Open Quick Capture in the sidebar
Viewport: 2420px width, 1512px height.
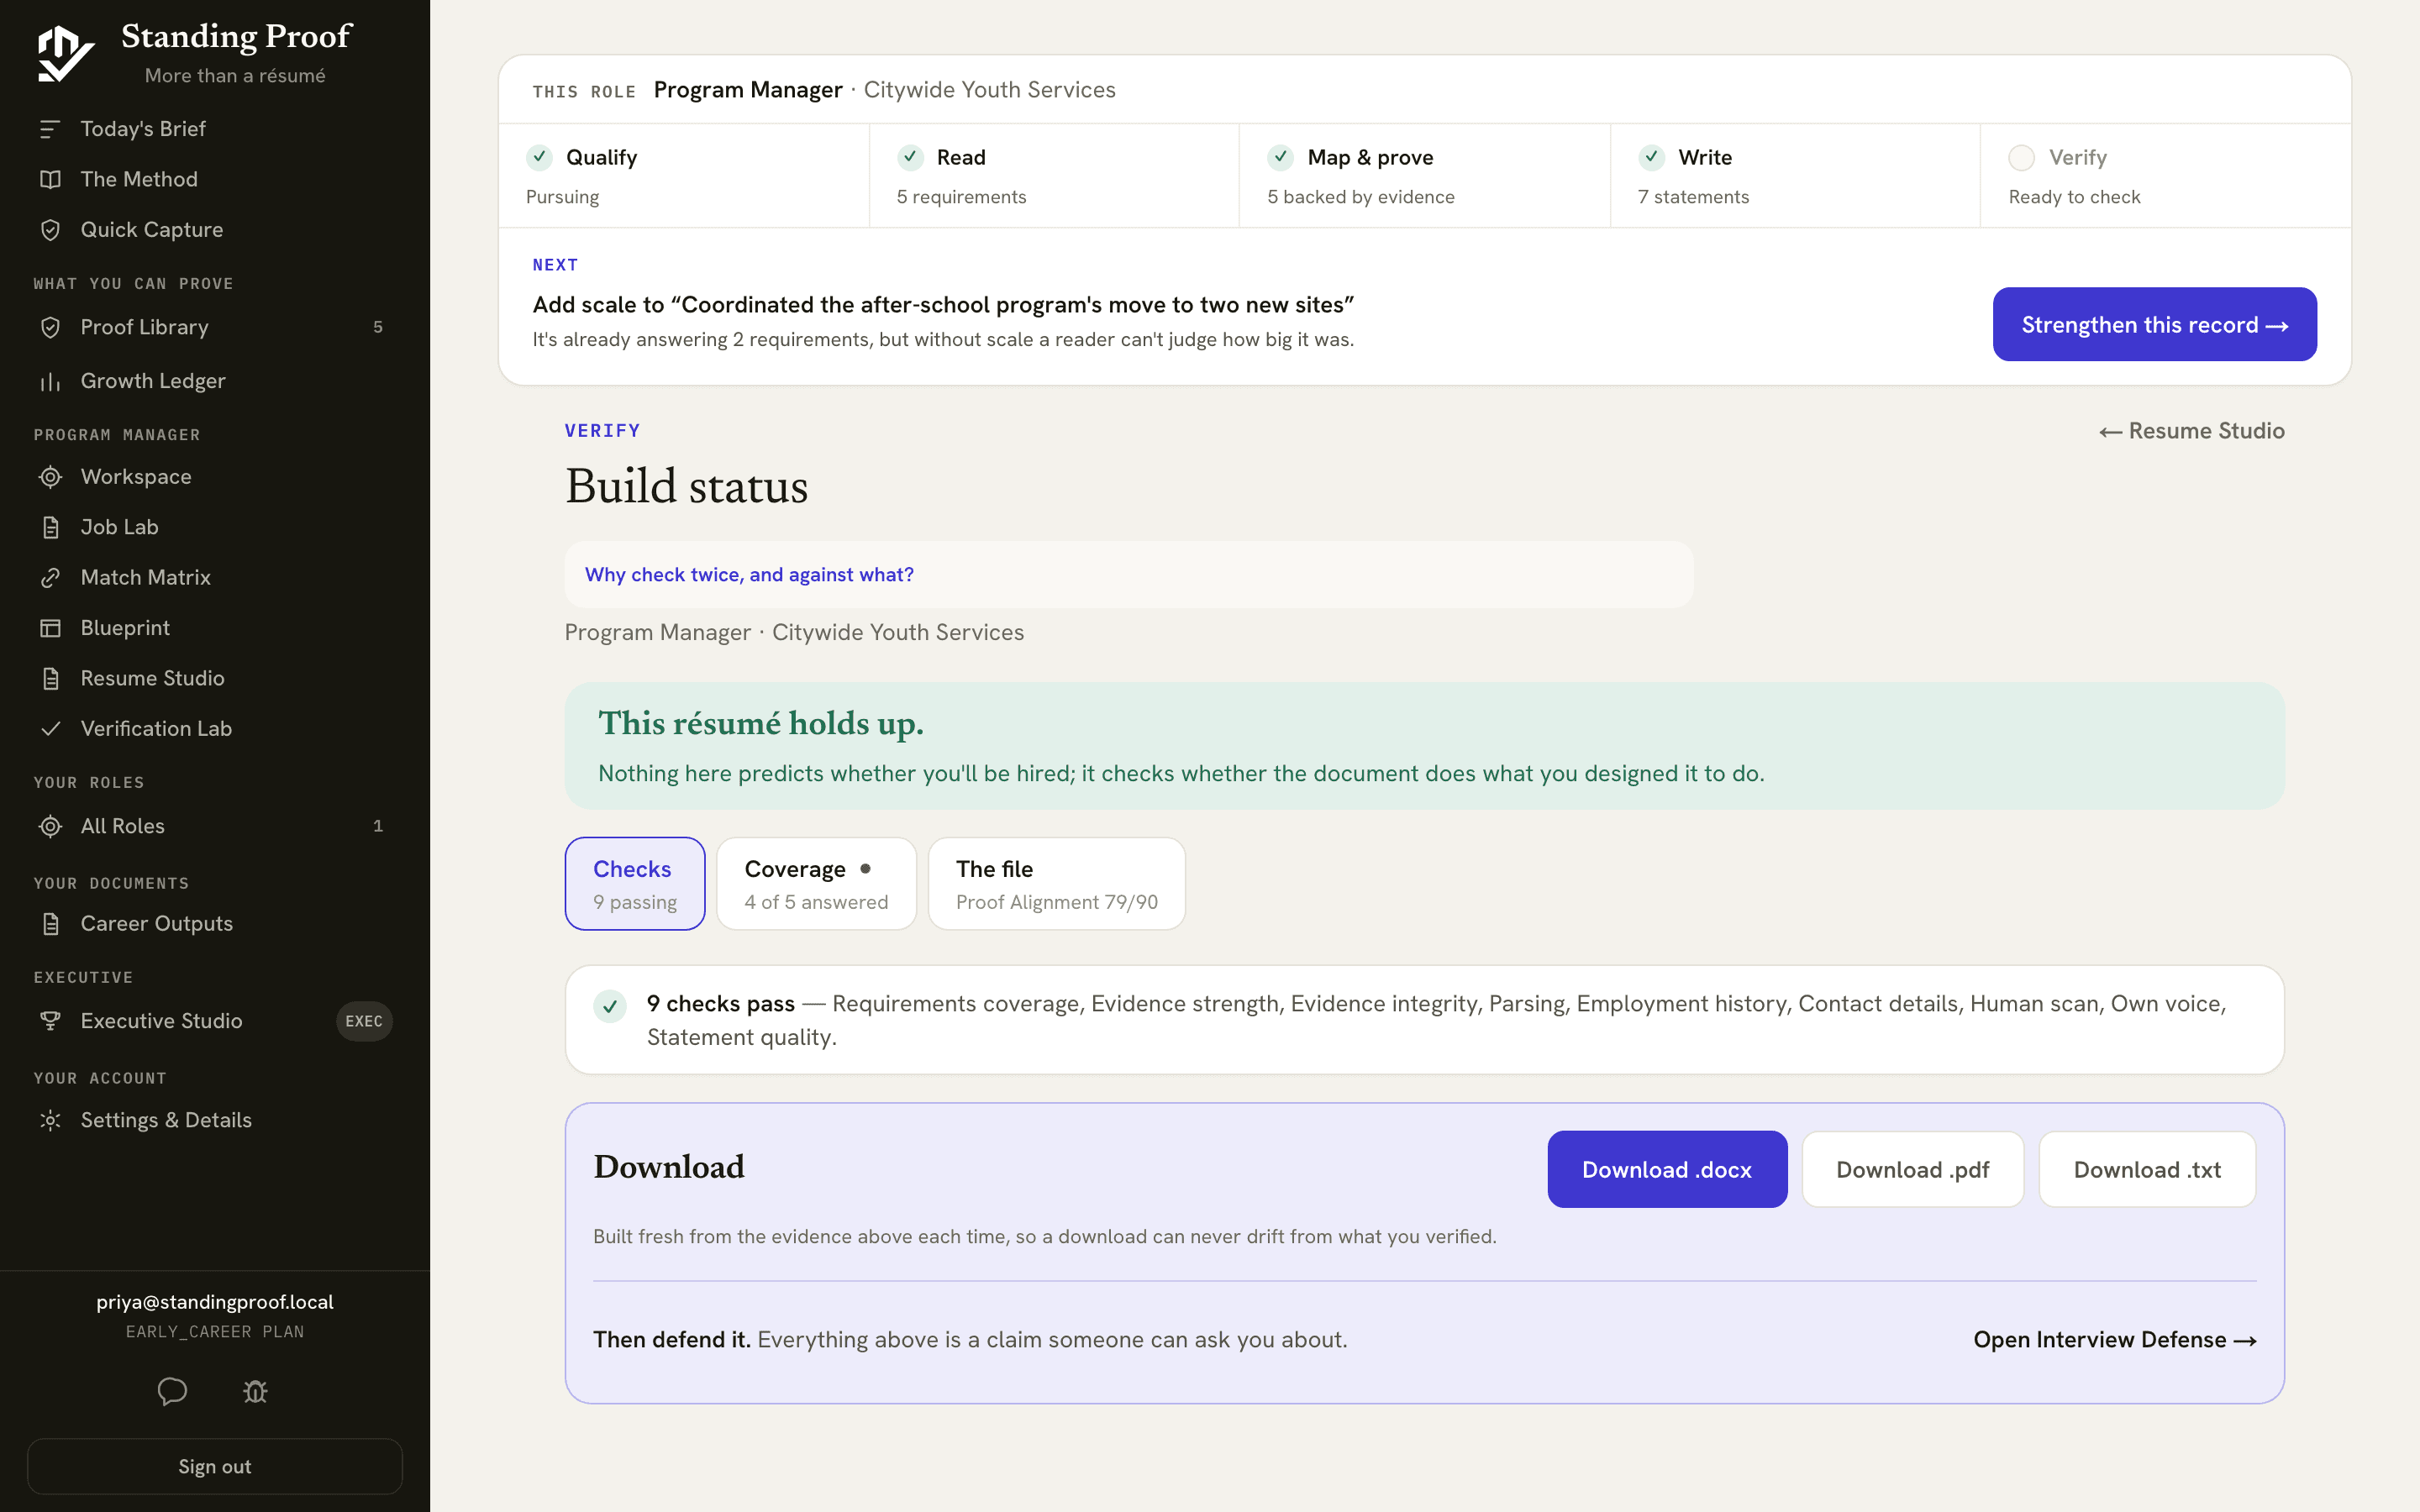coord(214,230)
